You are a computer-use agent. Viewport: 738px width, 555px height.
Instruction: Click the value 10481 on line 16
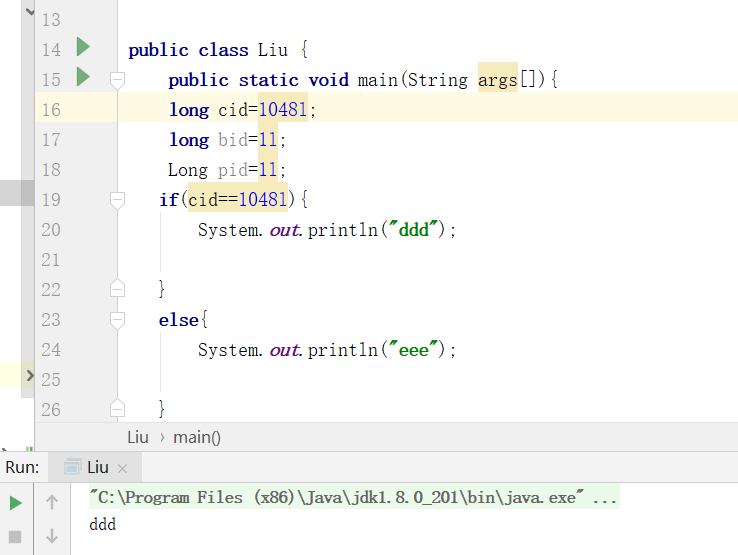[283, 110]
